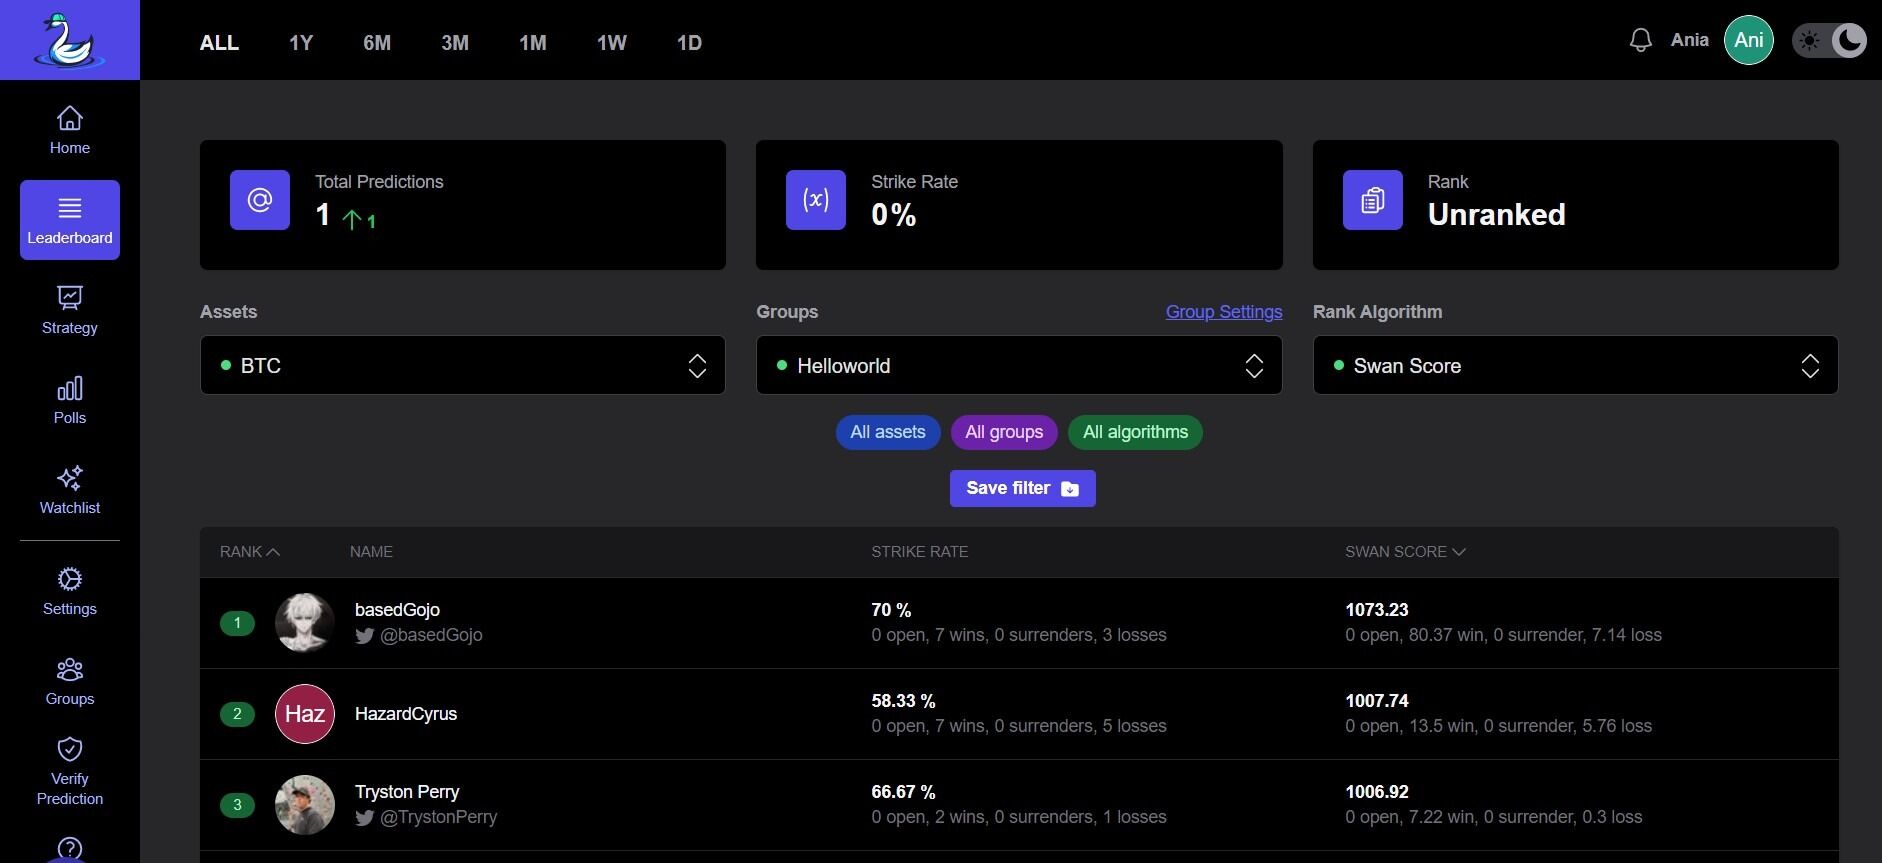Click the 1073.23 swan score value

(x=1377, y=610)
